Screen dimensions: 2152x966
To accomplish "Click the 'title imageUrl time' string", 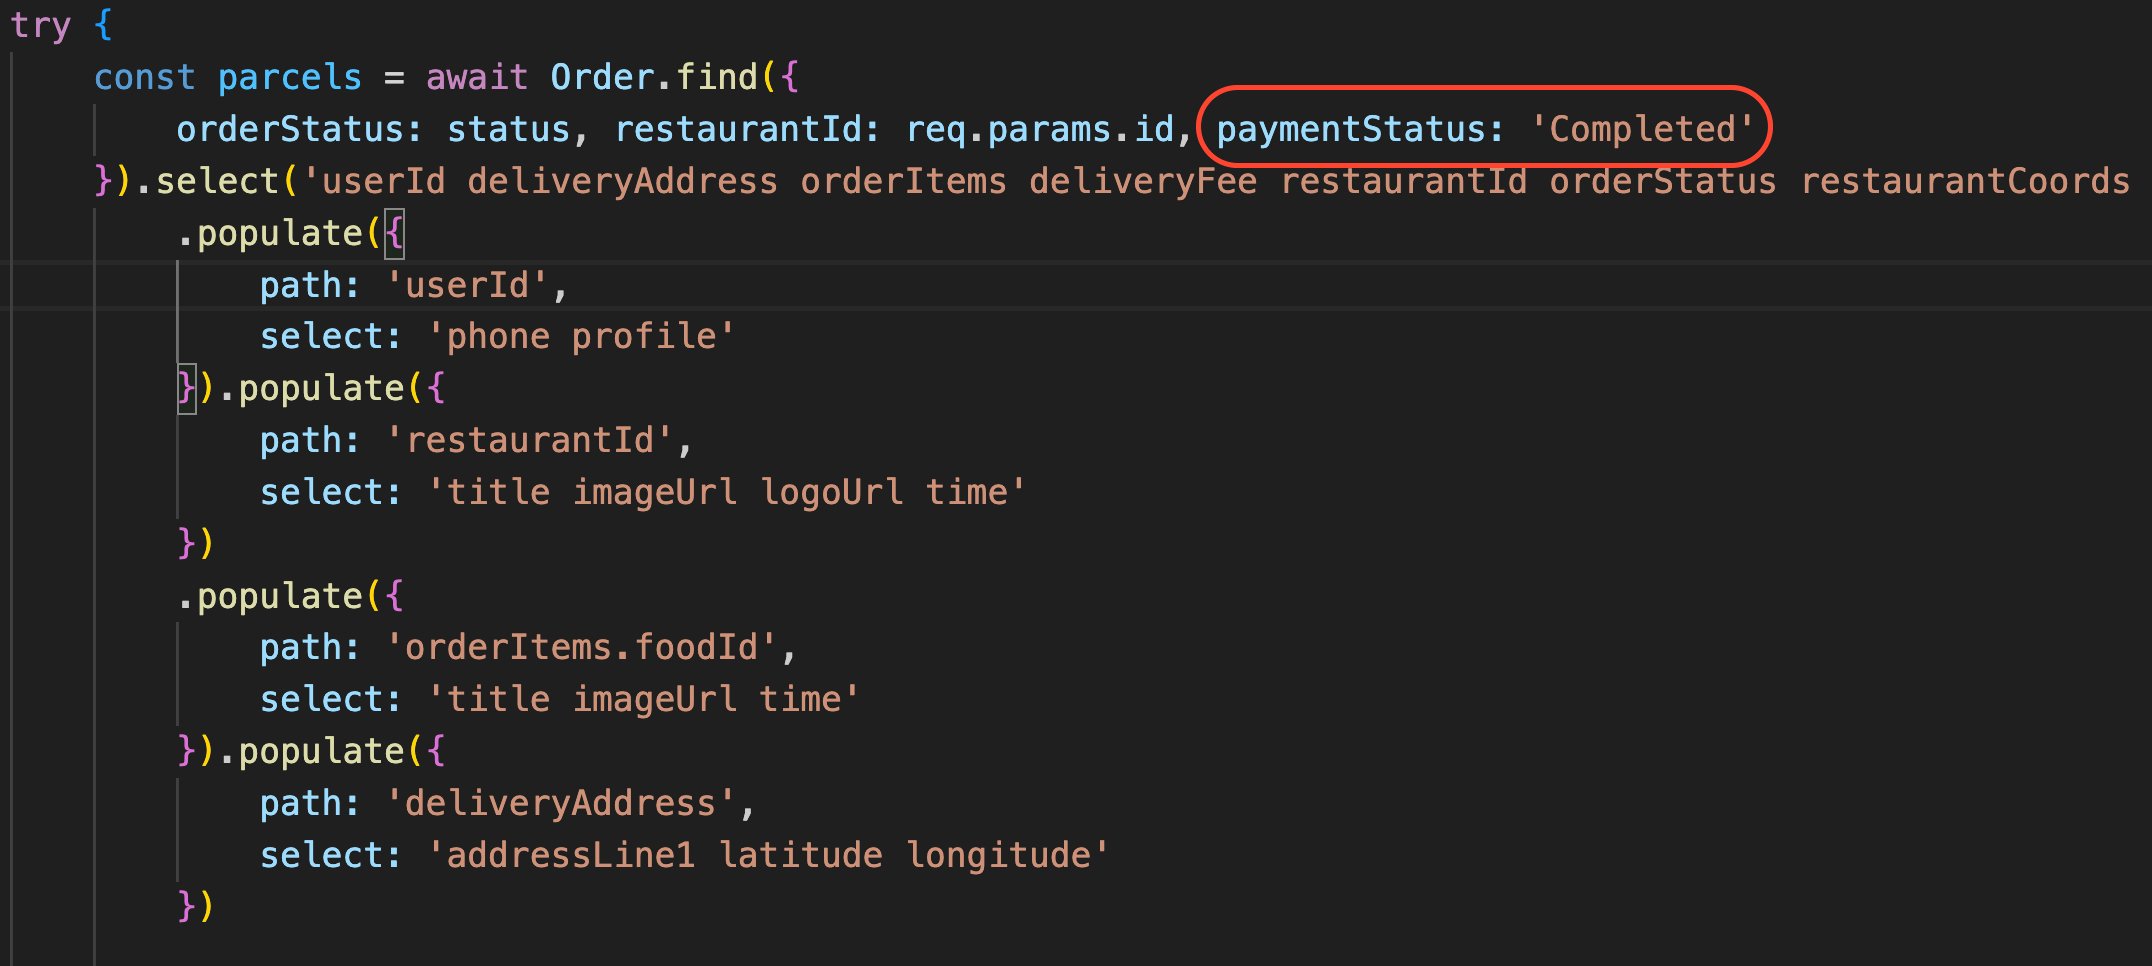I will point(643,699).
